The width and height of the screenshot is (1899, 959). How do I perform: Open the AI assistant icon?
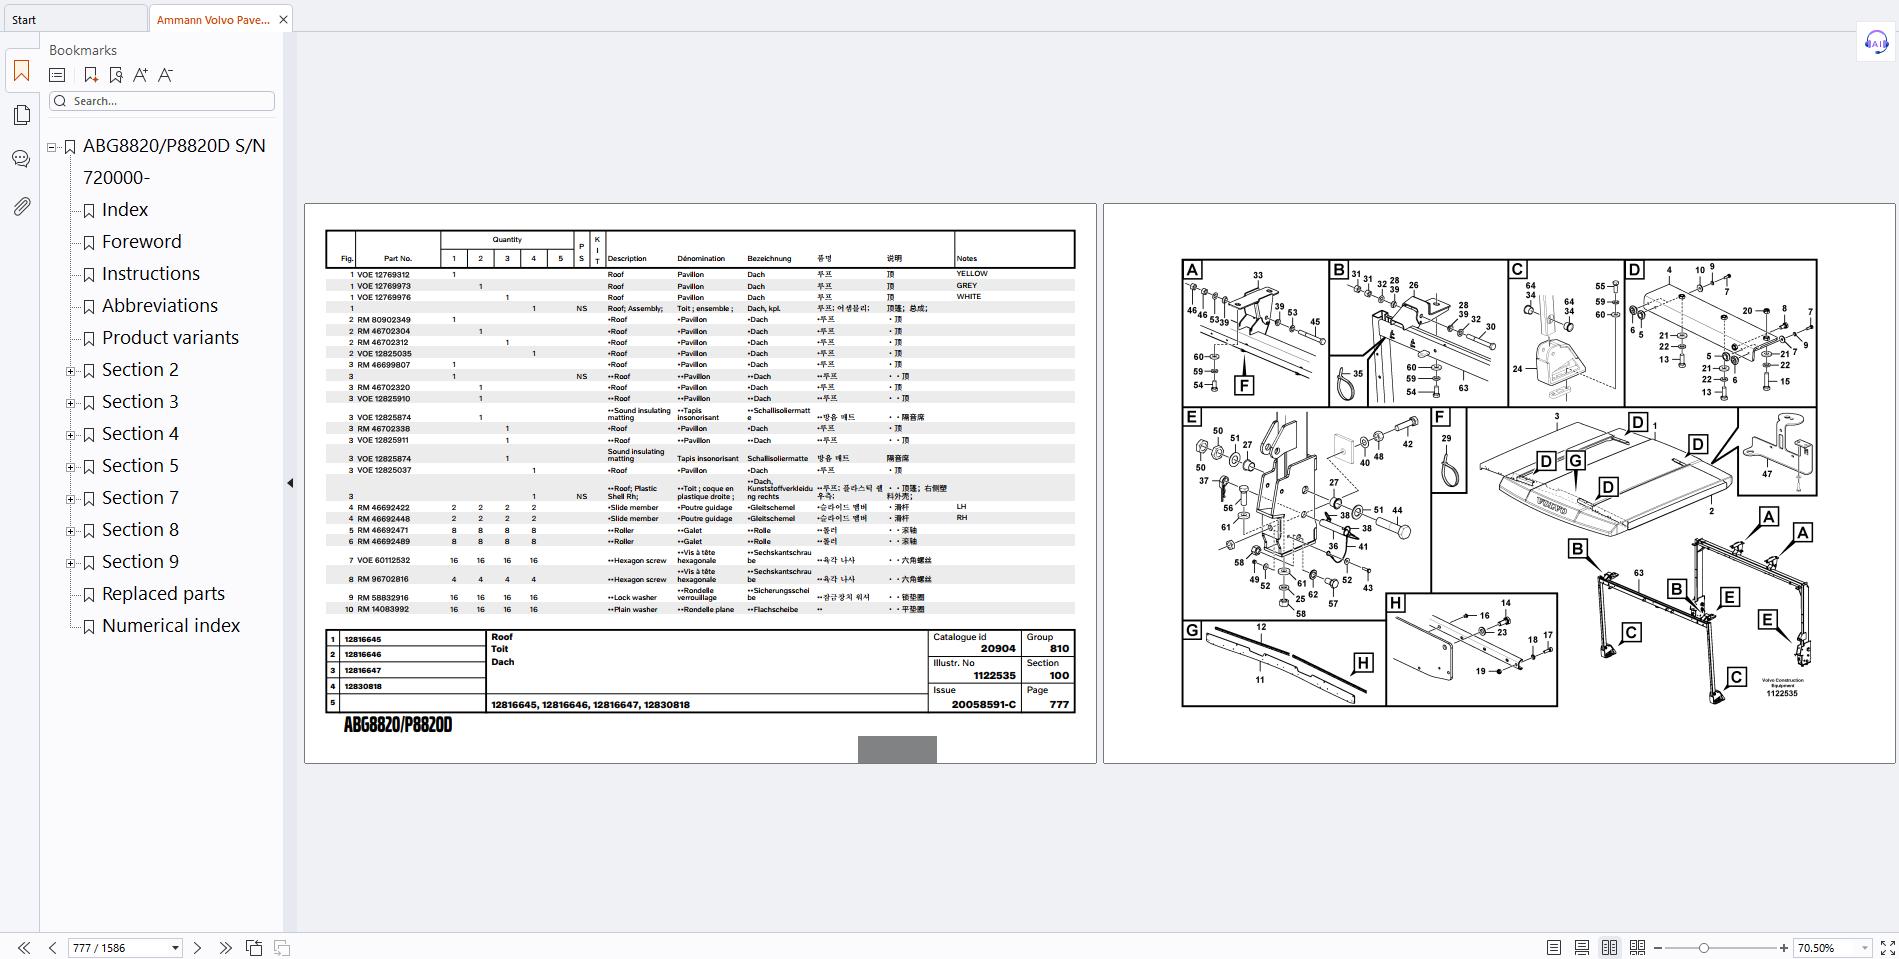tap(1876, 42)
